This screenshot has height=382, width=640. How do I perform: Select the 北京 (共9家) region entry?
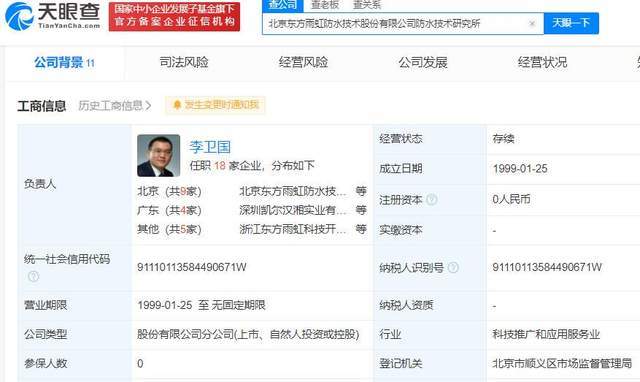click(169, 191)
